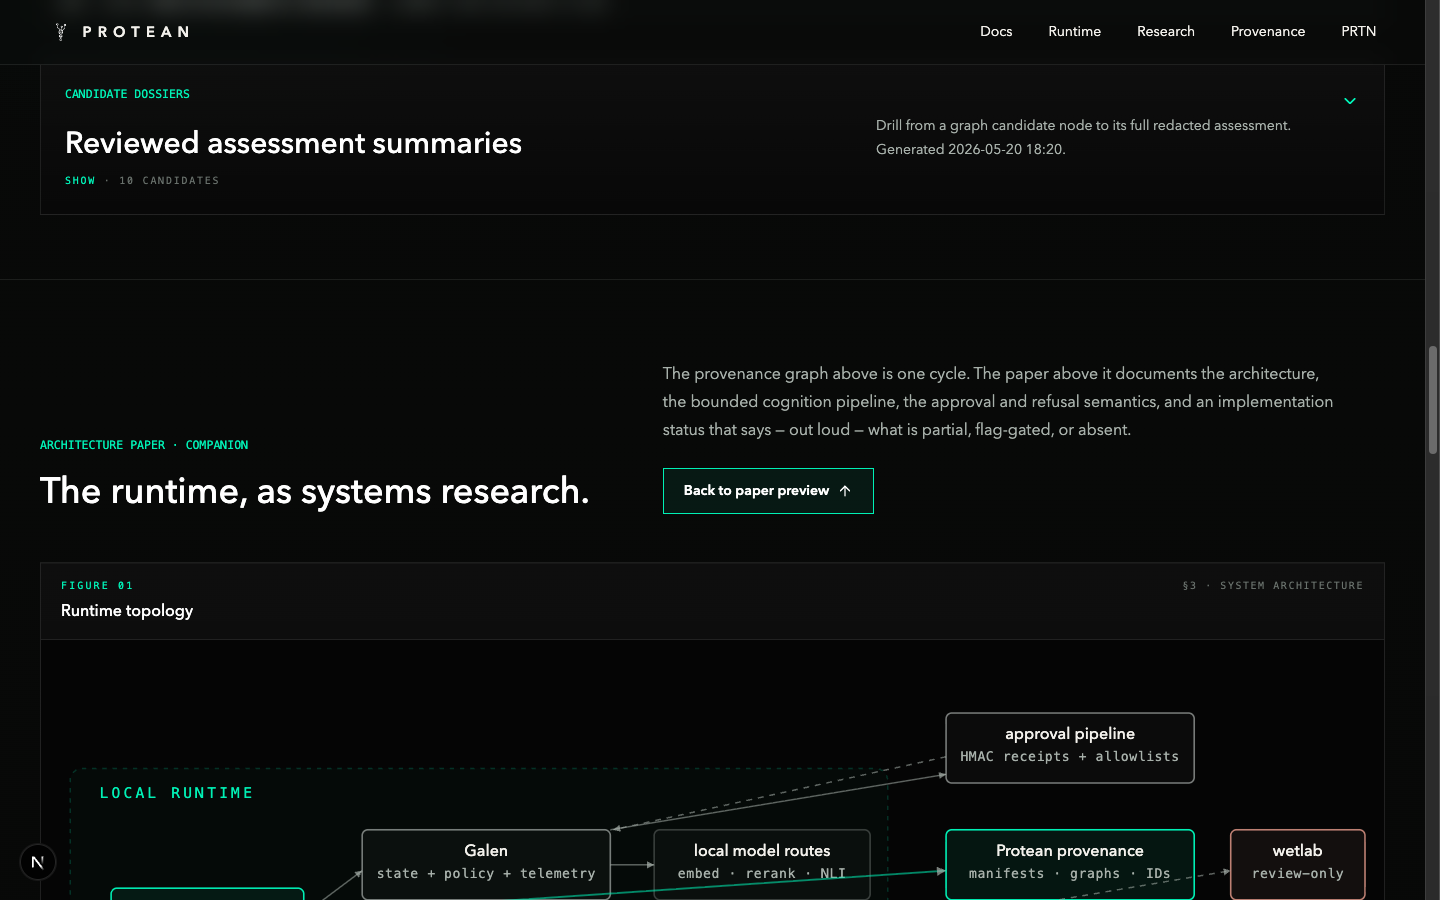Open the PRTN nav item
Image resolution: width=1440 pixels, height=900 pixels.
pyautogui.click(x=1358, y=31)
